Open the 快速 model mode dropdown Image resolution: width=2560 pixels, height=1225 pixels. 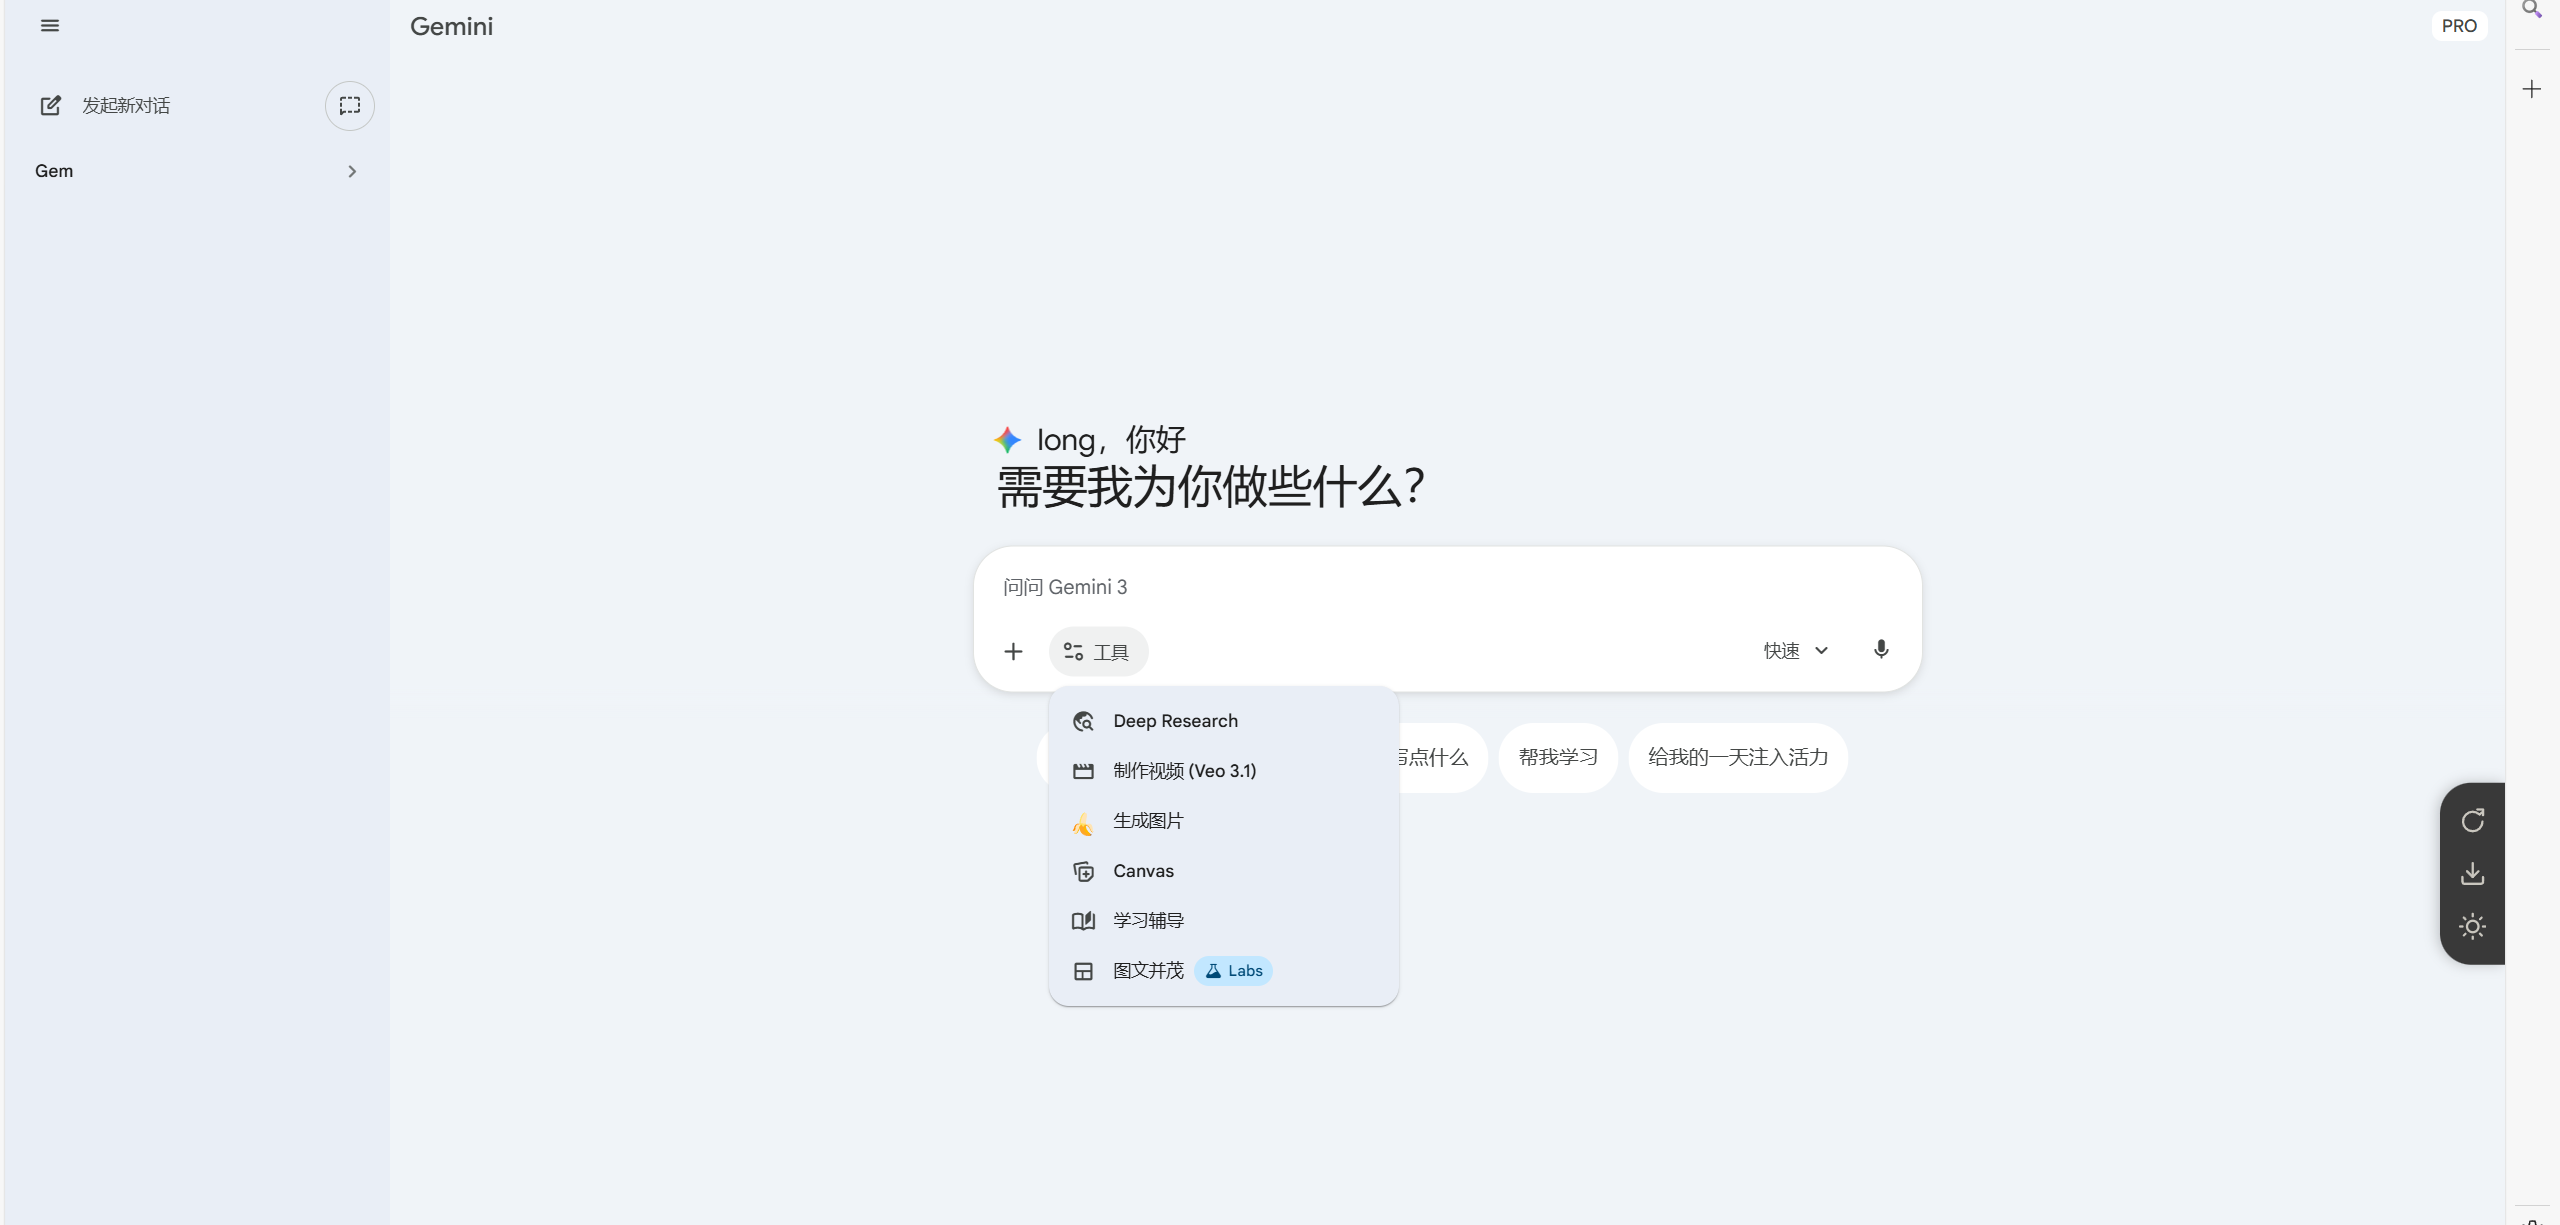1795,651
